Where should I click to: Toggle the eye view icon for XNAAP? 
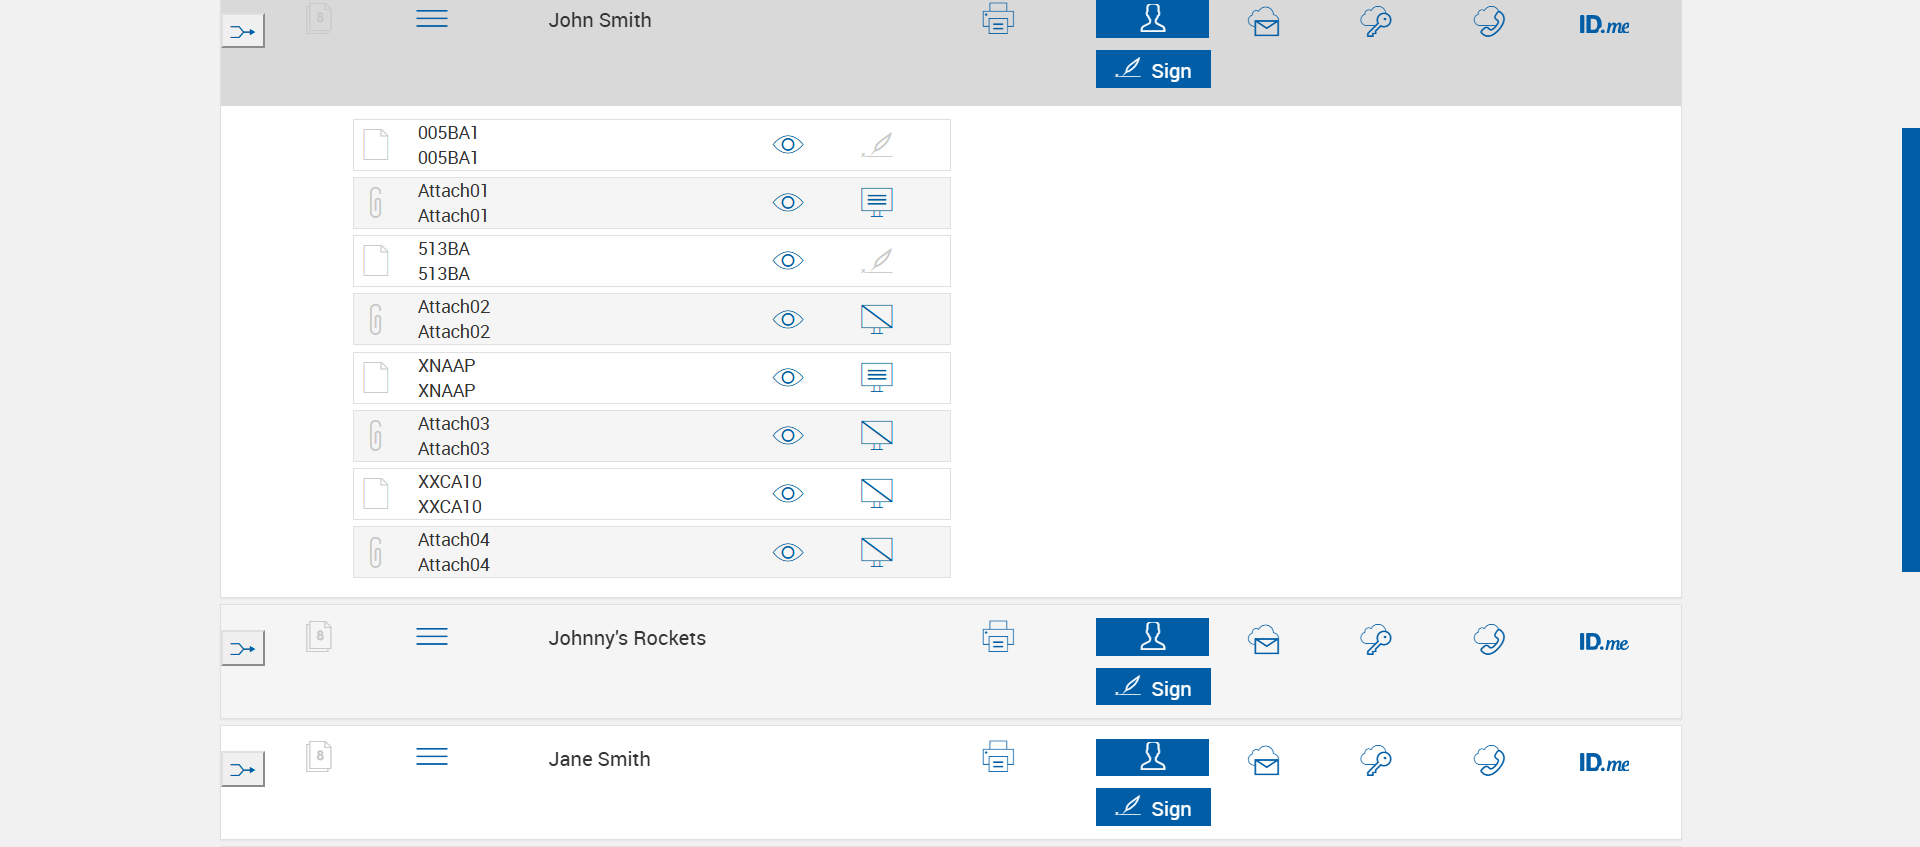pyautogui.click(x=788, y=378)
